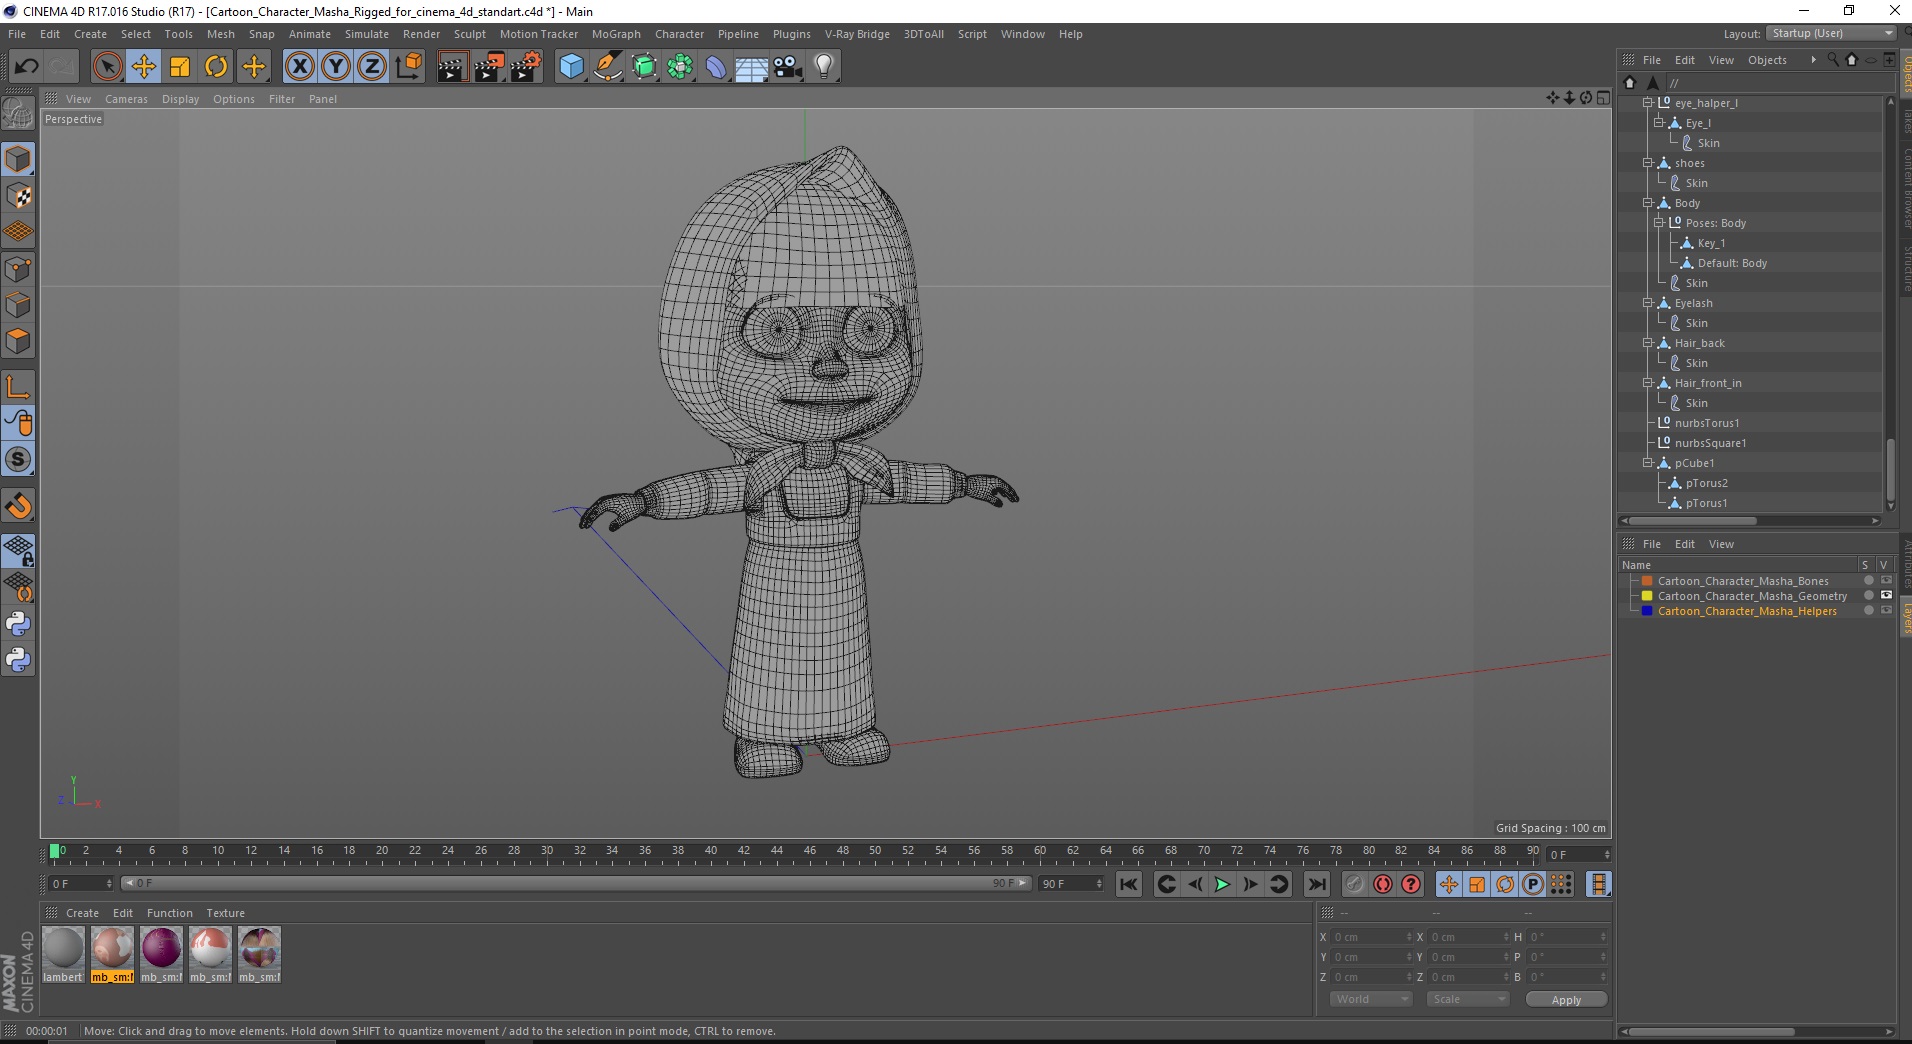Switch to Model mode in left palette
Viewport: 1912px width, 1044px height.
pyautogui.click(x=18, y=160)
